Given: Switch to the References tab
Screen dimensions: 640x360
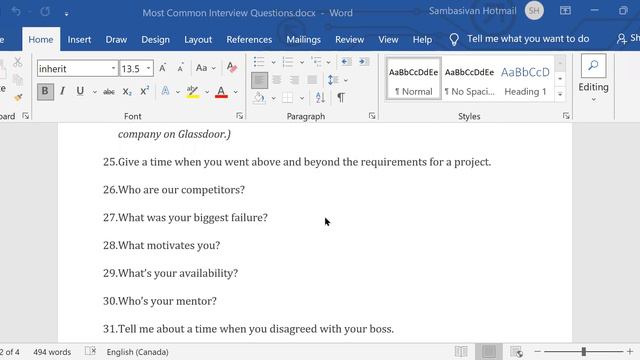Looking at the screenshot, I should point(249,40).
